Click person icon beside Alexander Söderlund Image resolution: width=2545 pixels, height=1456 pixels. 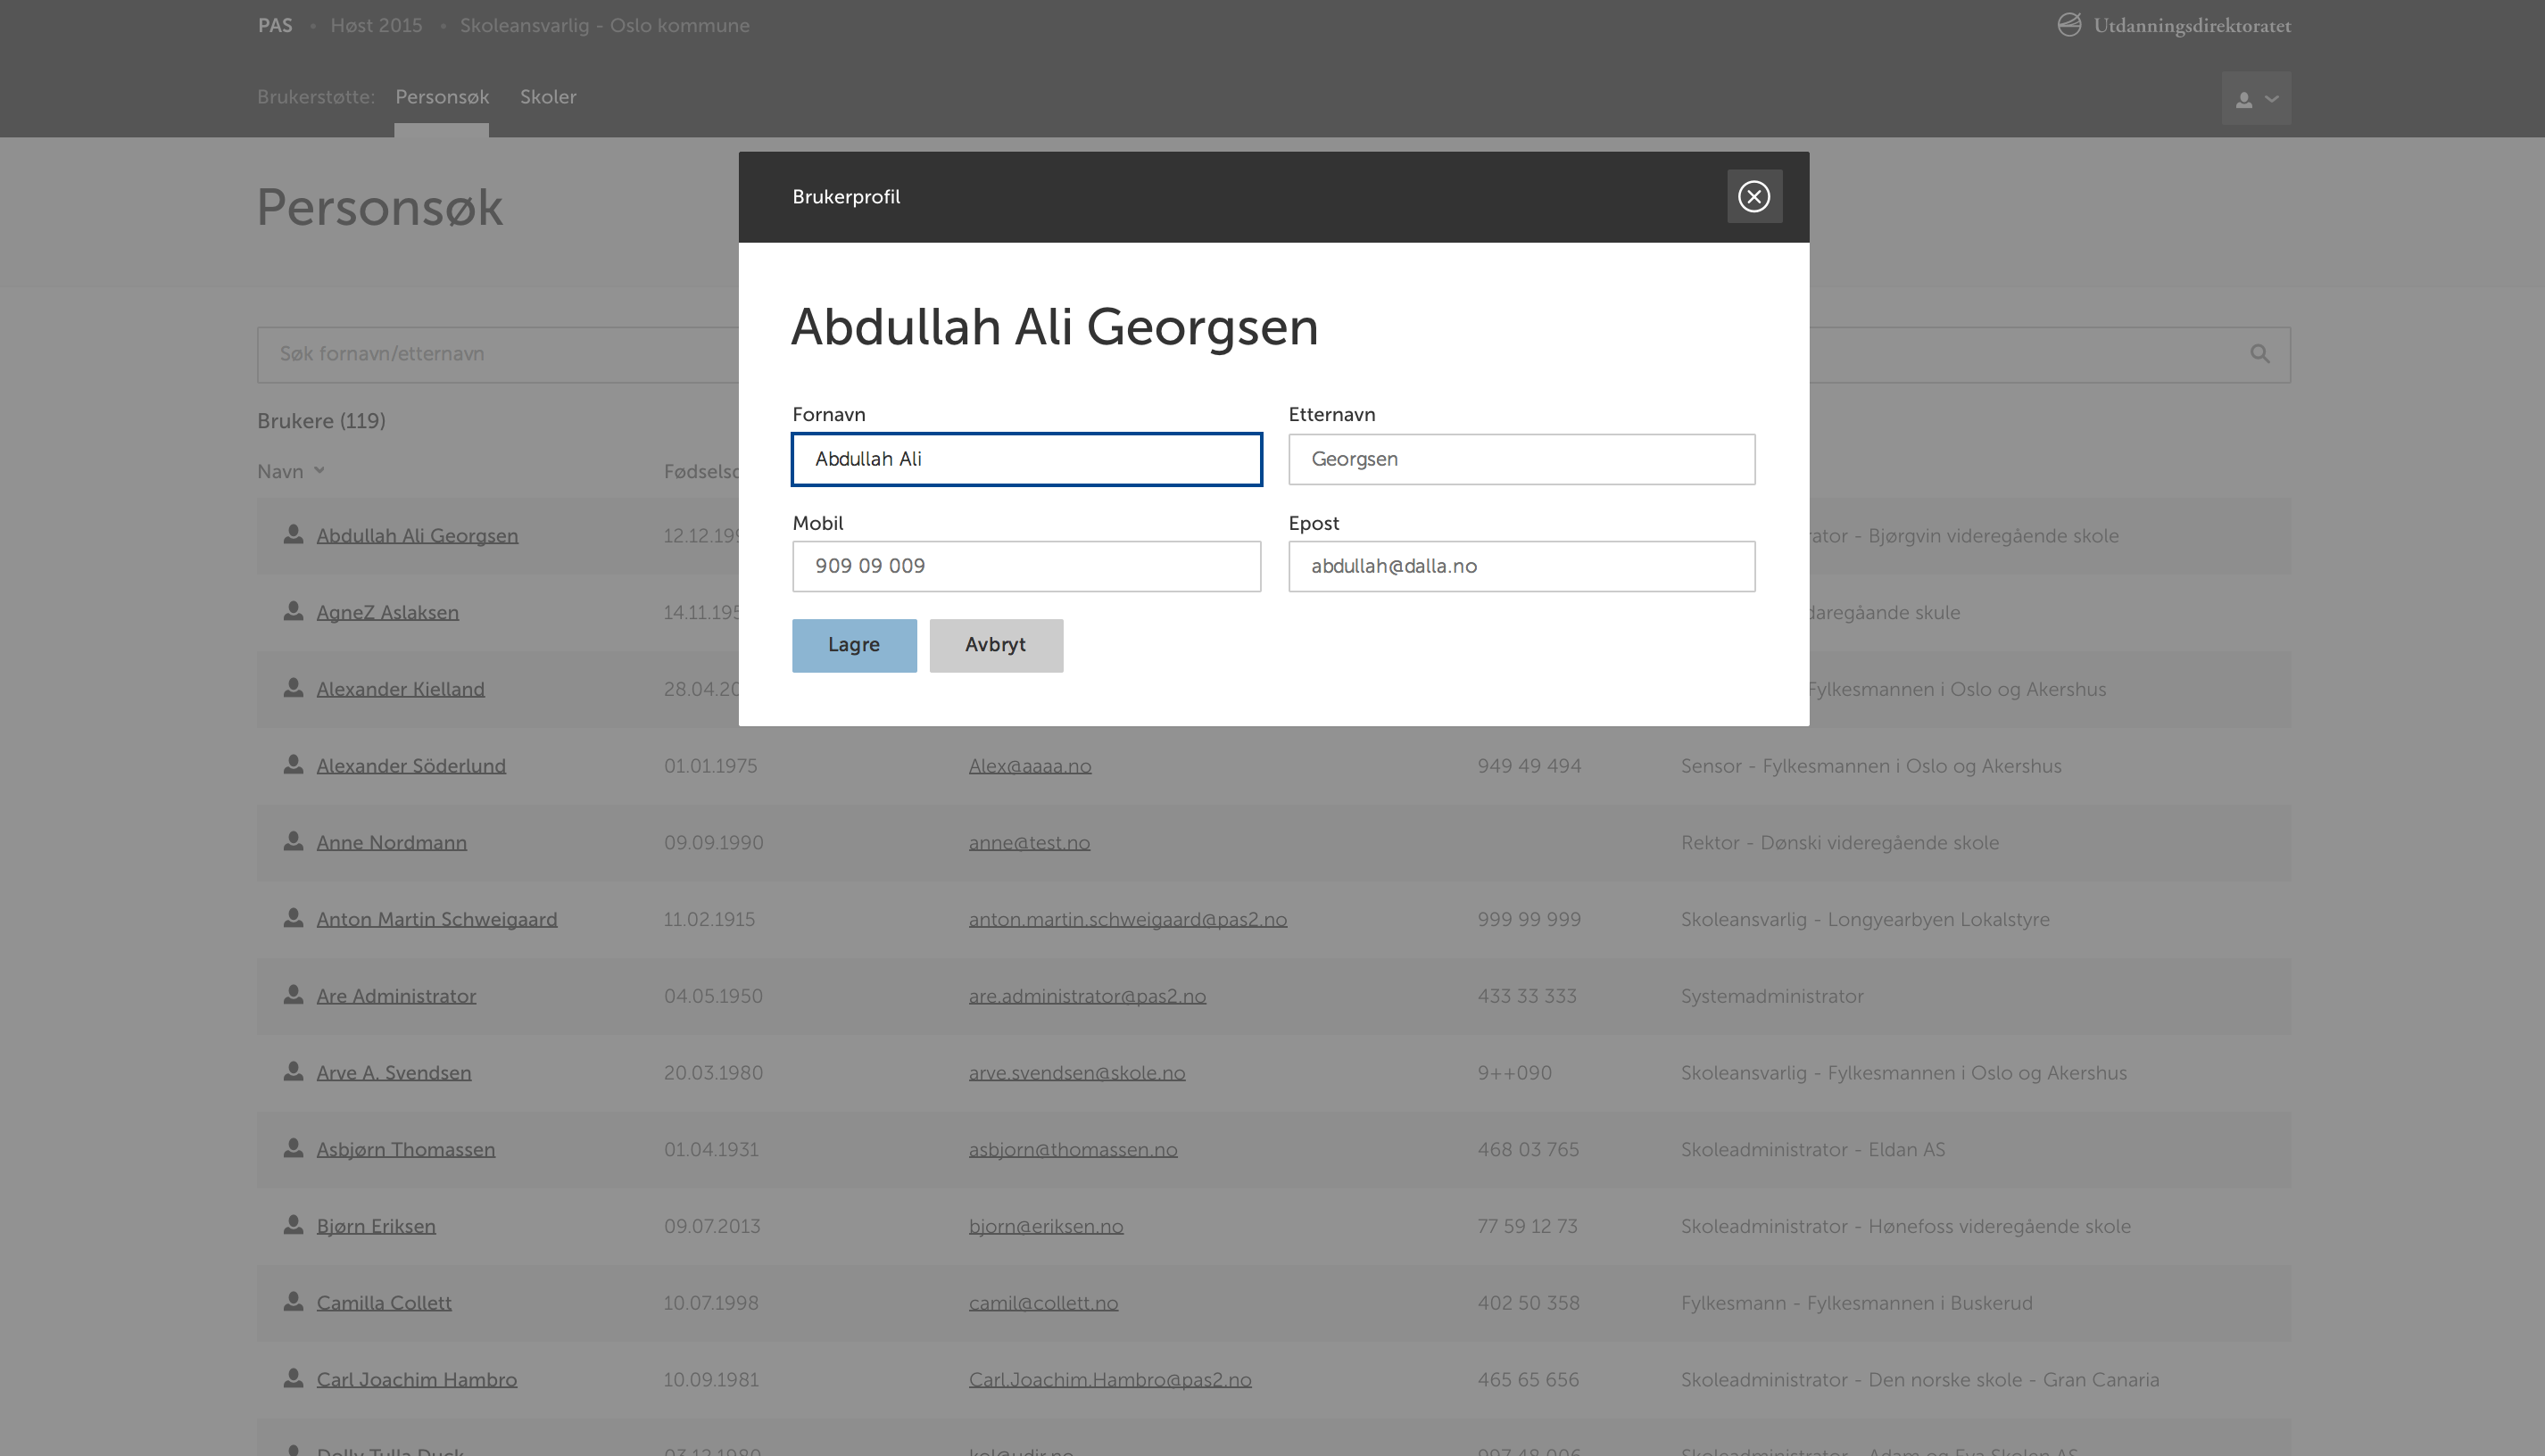pos(293,764)
